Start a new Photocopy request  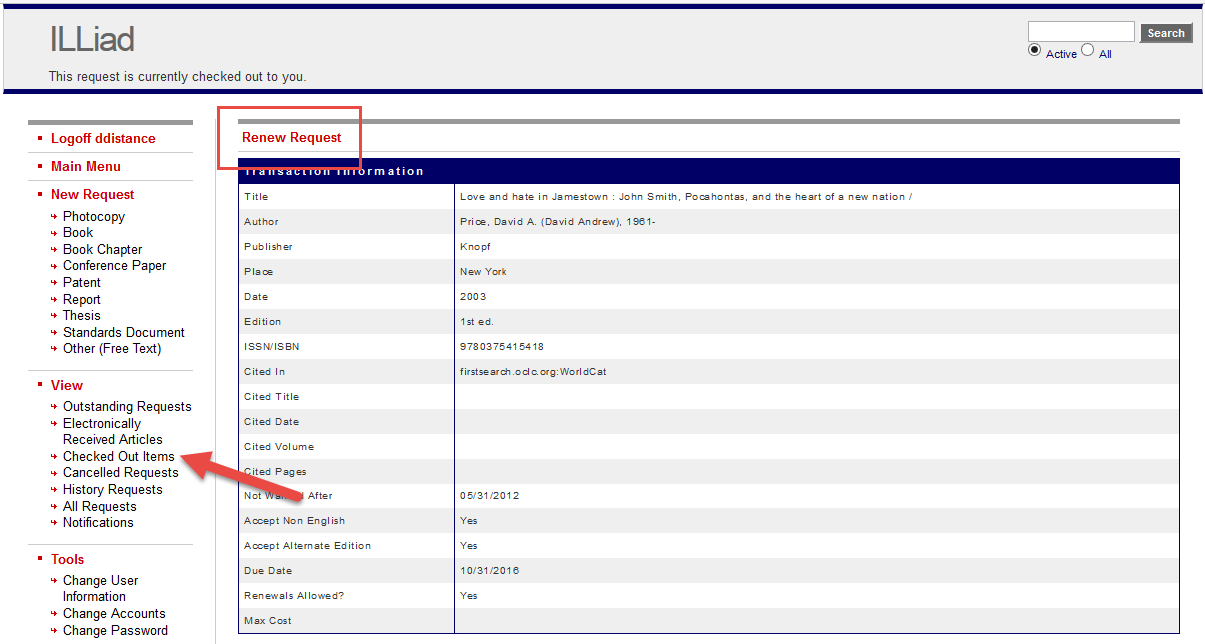click(93, 216)
